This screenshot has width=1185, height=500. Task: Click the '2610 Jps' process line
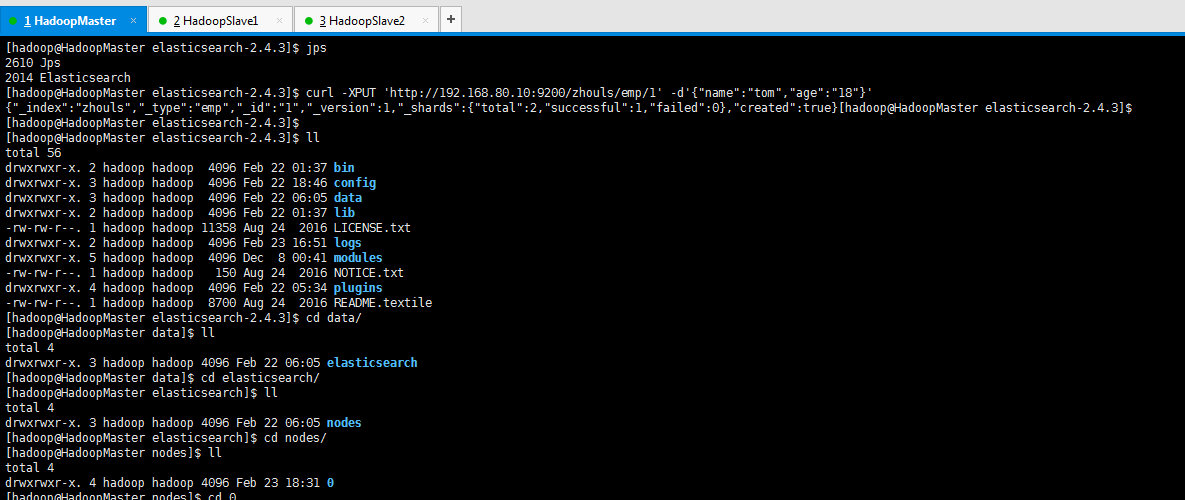tap(32, 63)
